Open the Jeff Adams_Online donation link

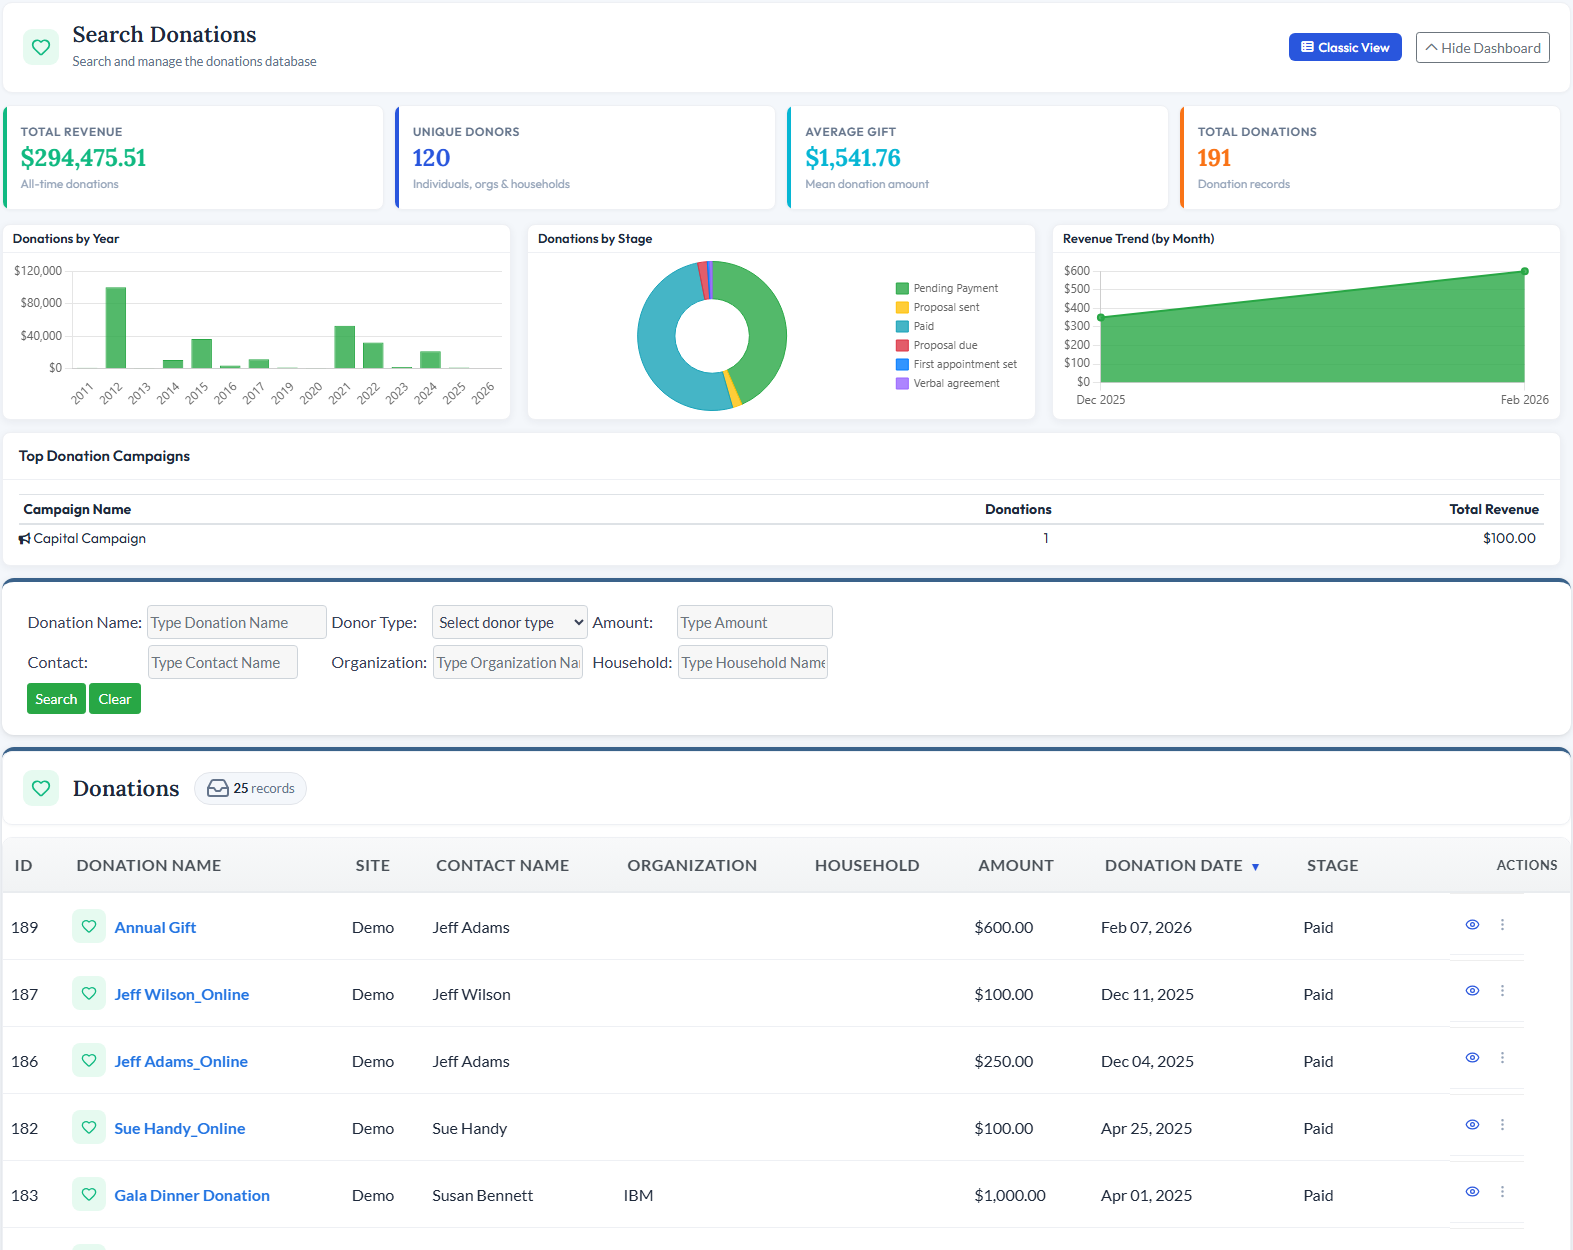click(181, 1062)
